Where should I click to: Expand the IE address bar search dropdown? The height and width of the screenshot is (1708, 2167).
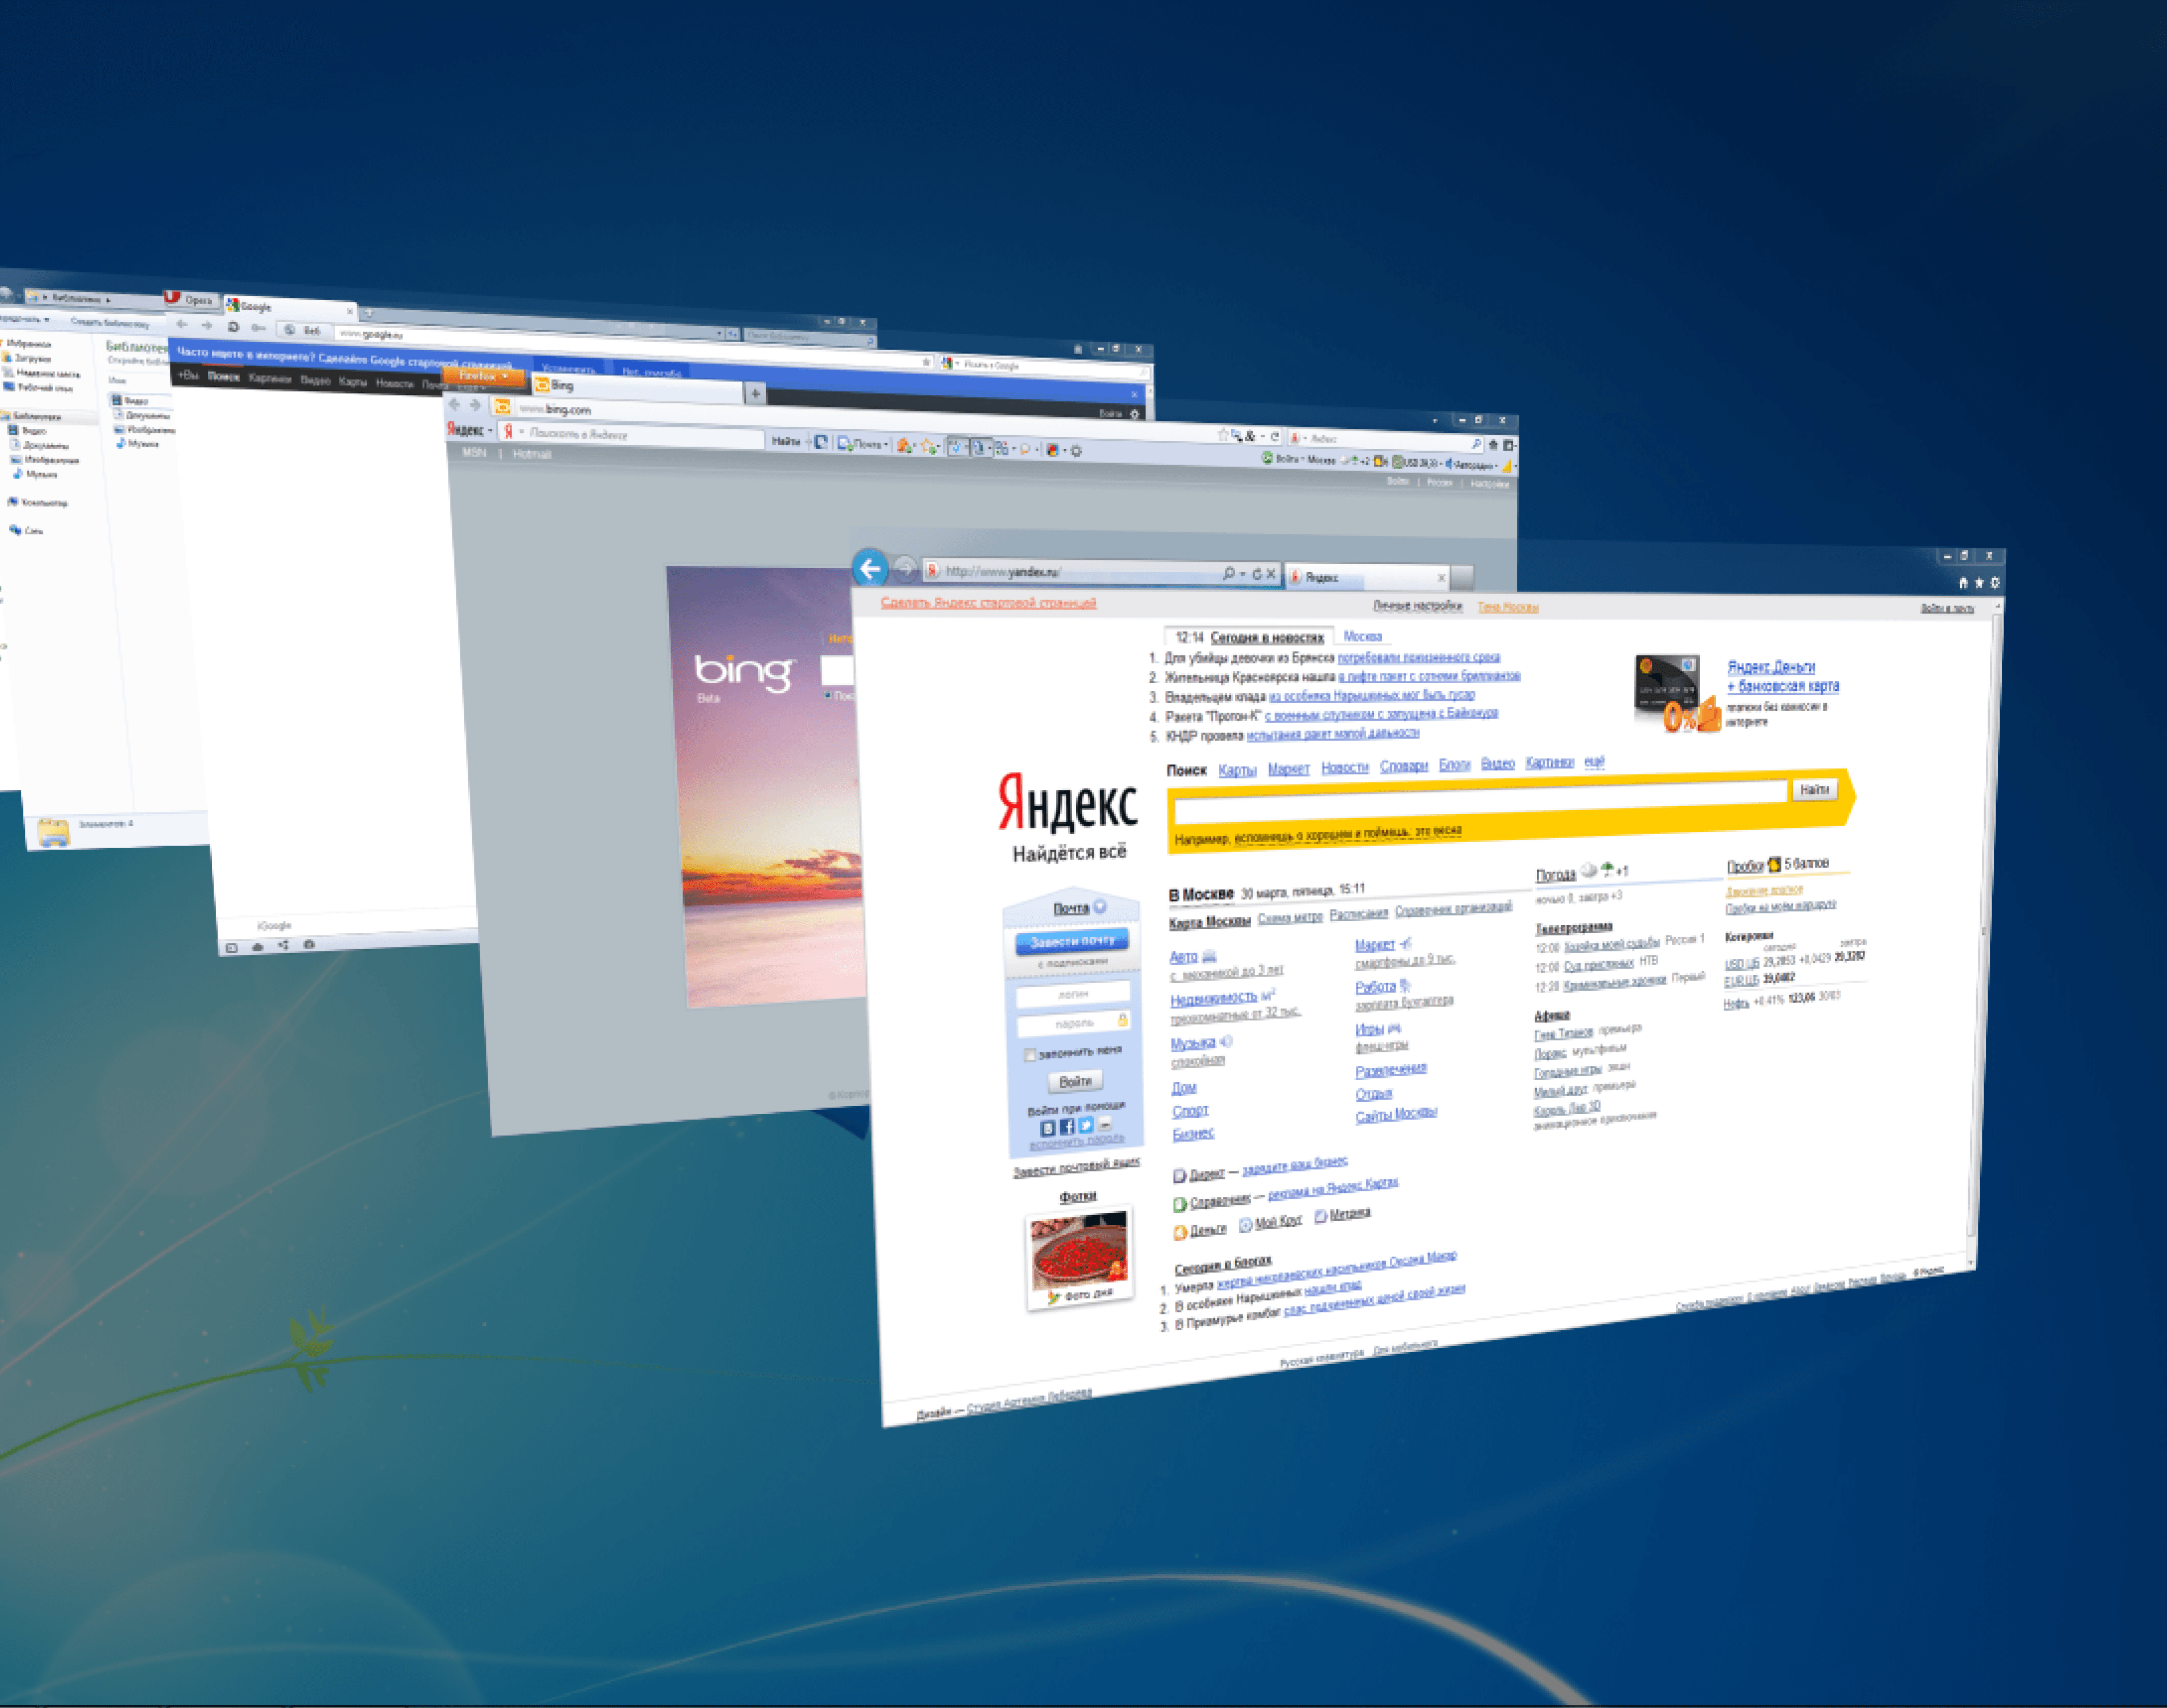coord(1242,574)
